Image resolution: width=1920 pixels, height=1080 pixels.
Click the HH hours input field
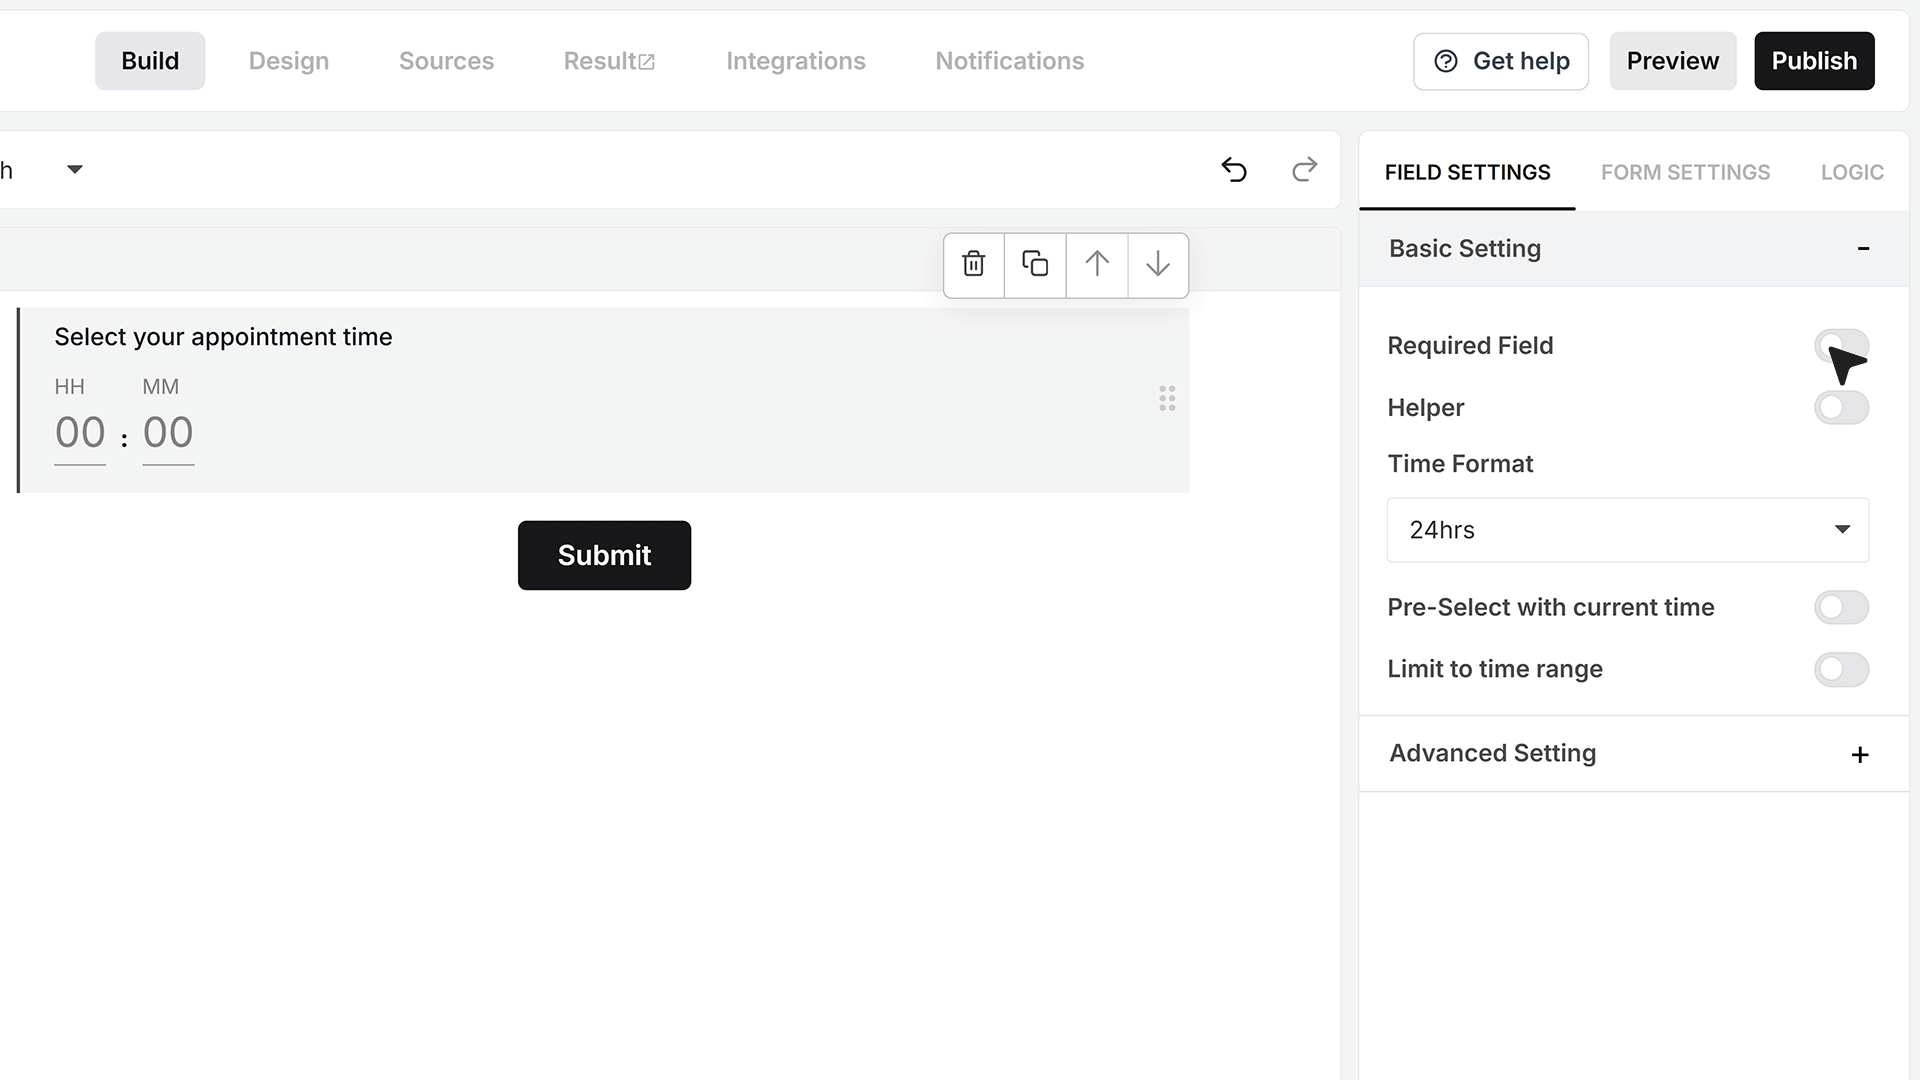point(80,433)
